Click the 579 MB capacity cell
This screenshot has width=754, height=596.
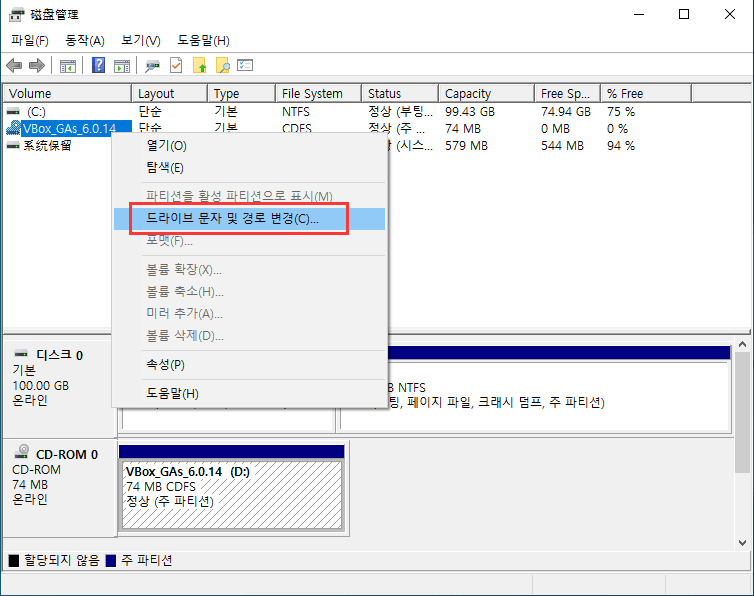466,146
